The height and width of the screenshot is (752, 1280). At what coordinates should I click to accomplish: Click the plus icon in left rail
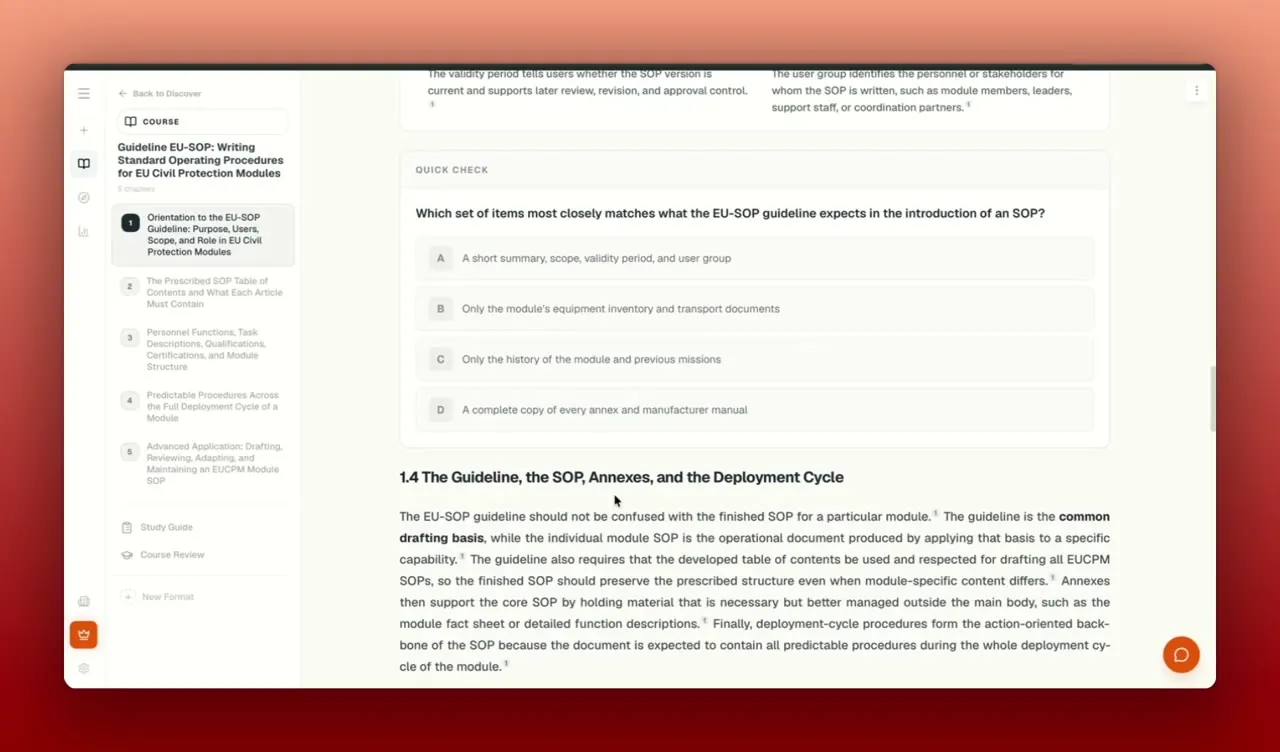point(84,130)
